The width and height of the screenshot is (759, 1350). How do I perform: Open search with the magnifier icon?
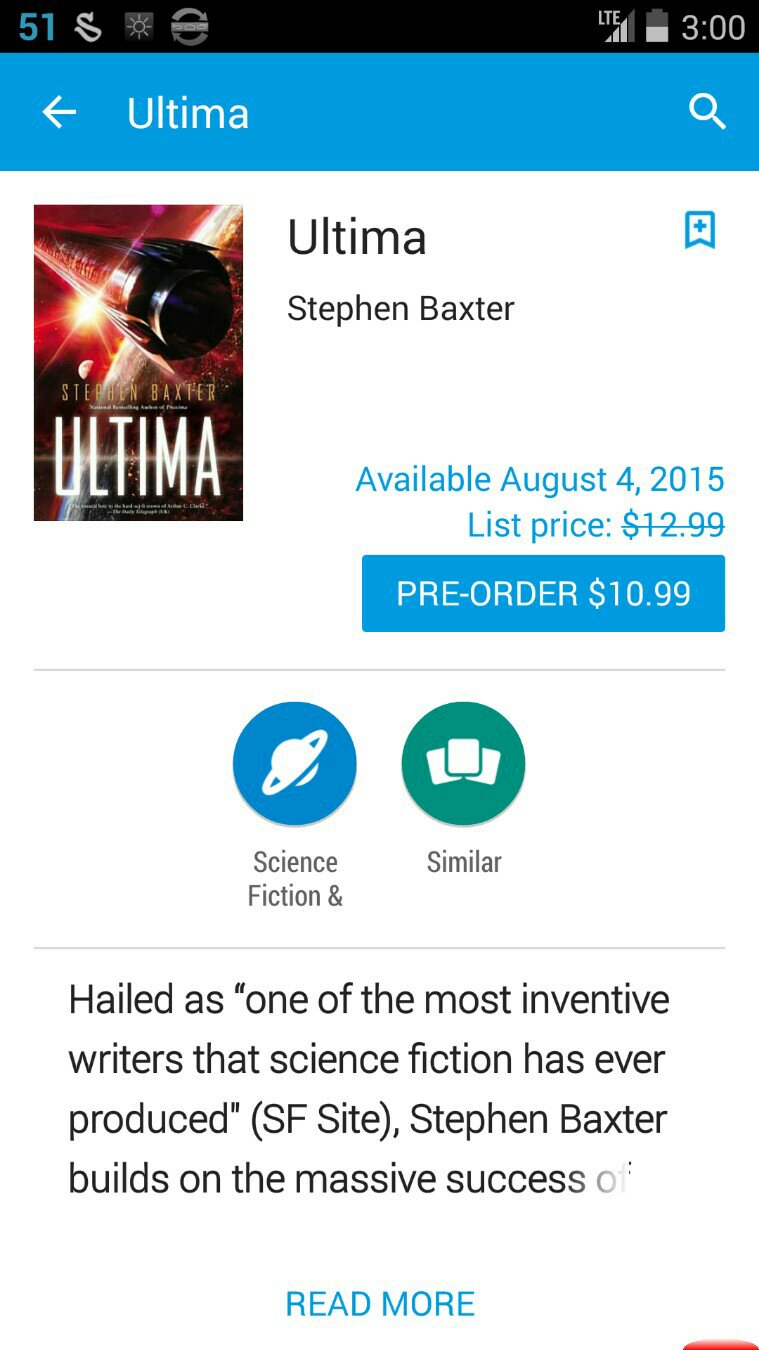point(707,112)
